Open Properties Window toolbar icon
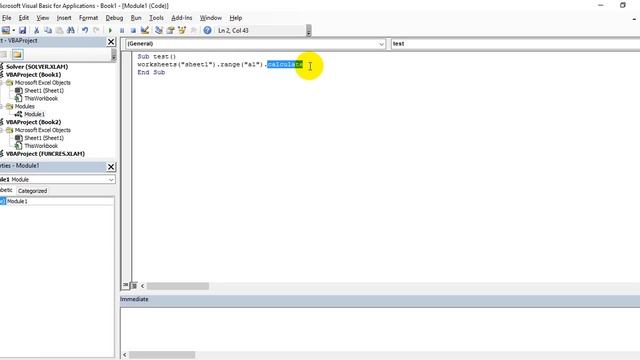640x360 pixels. click(170, 30)
